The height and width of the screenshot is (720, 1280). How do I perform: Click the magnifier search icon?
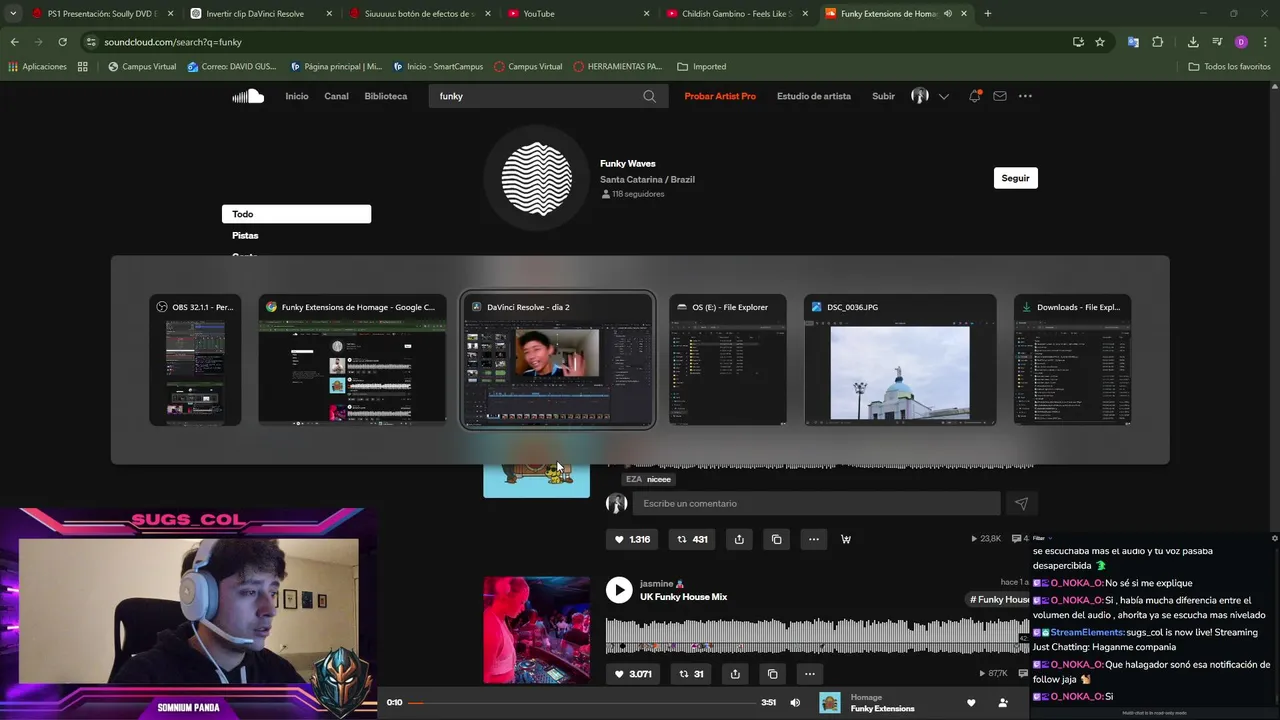click(650, 96)
